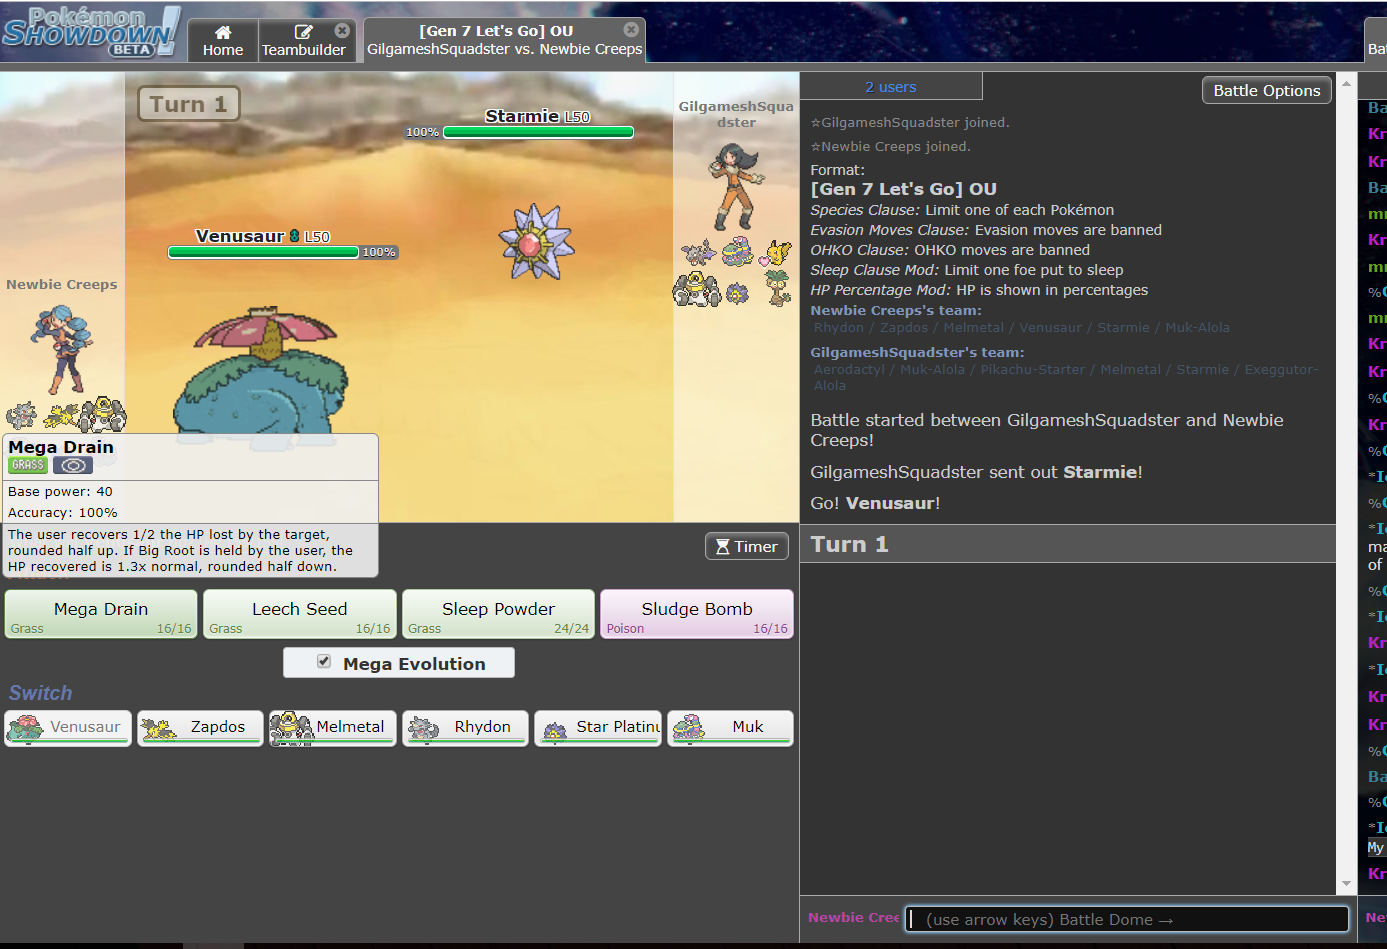The height and width of the screenshot is (949, 1387).
Task: Switch to Zapdos
Action: 200,728
